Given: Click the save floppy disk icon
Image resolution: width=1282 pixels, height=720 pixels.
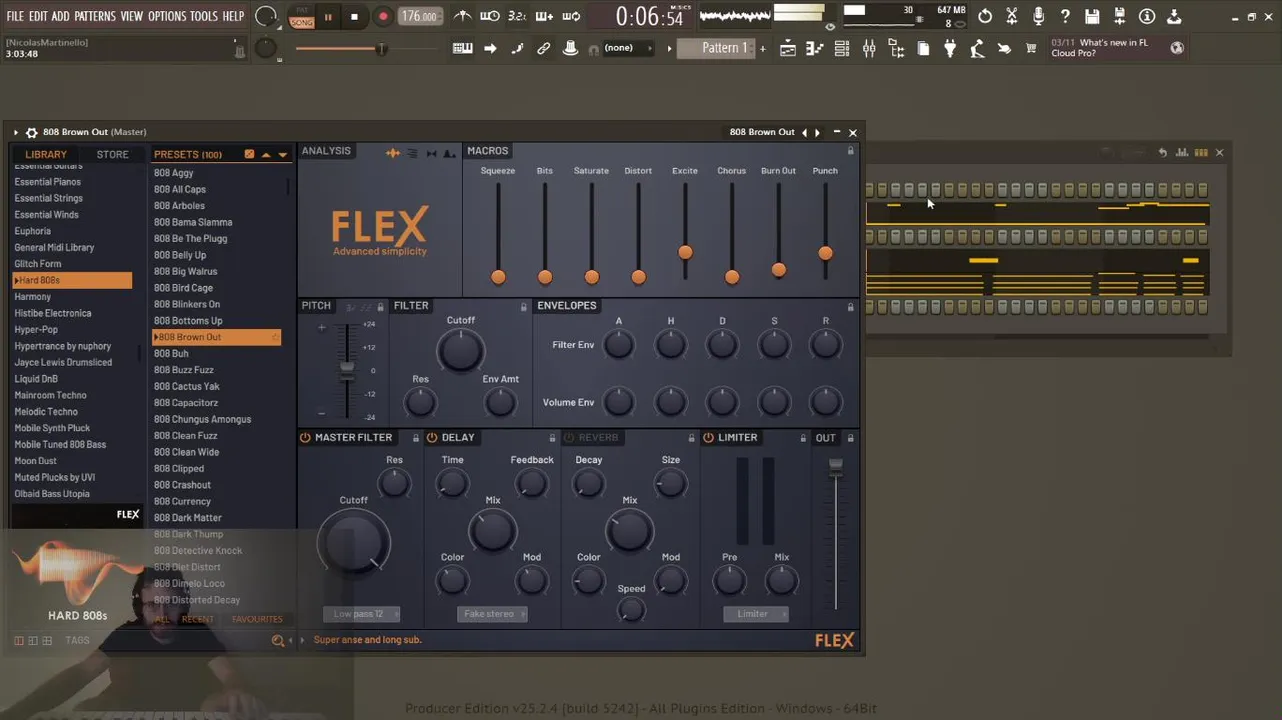Looking at the screenshot, I should coord(1092,16).
